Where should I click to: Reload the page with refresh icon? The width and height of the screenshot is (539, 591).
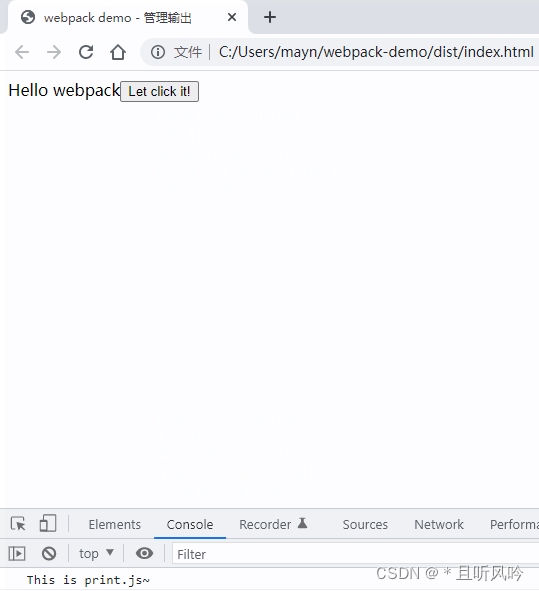(86, 52)
